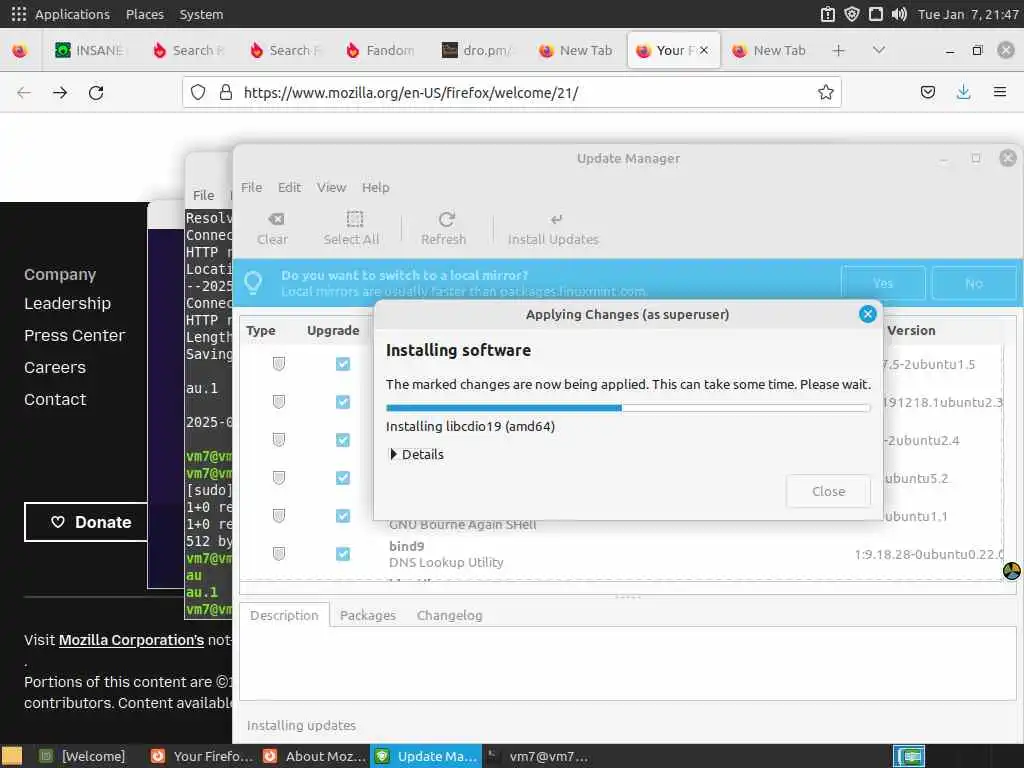Image resolution: width=1024 pixels, height=768 pixels.
Task: Open the Help menu in Update Manager
Action: 376,187
